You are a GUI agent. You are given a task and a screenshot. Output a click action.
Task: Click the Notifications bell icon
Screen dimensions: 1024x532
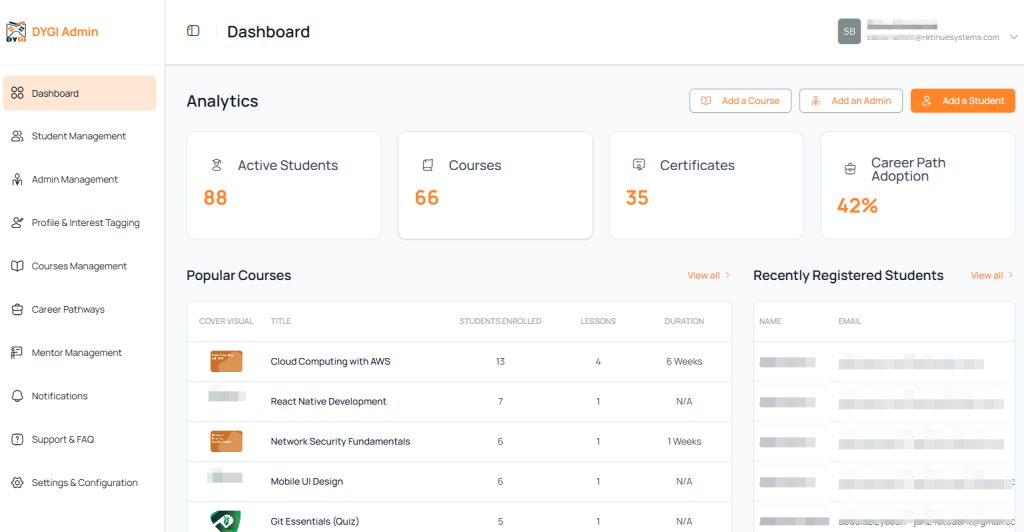(17, 396)
